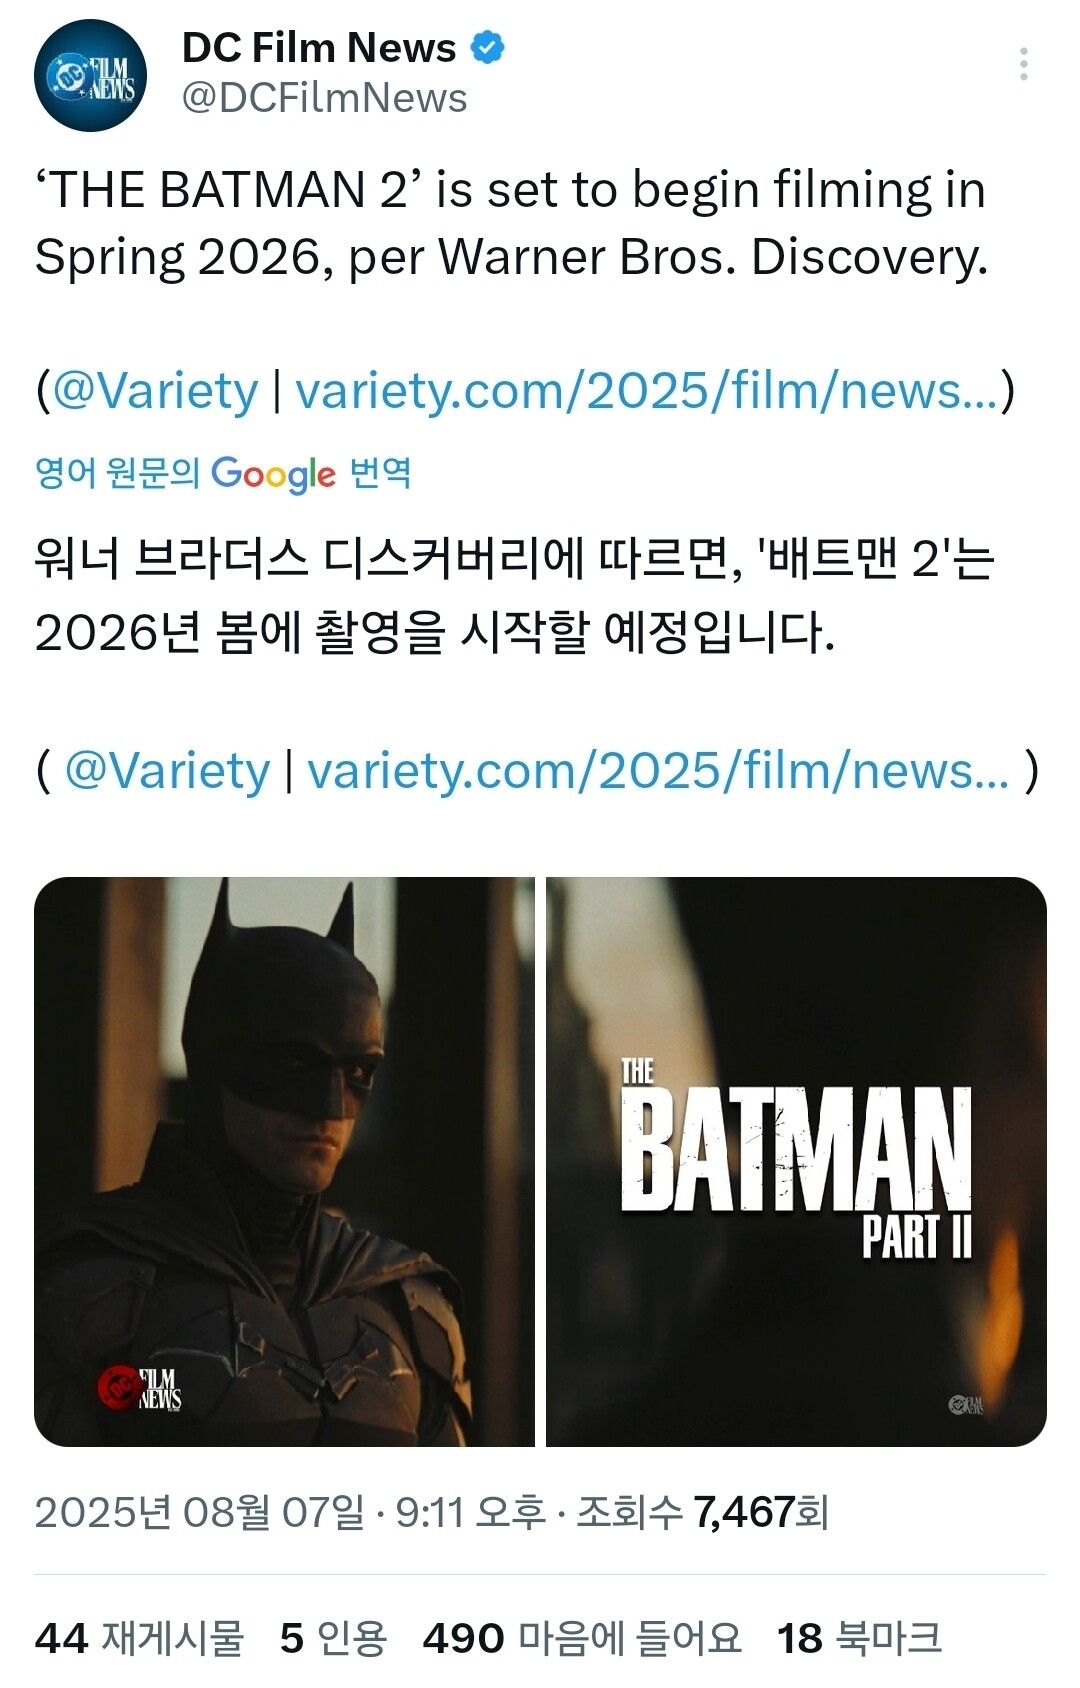The width and height of the screenshot is (1080, 1688).
Task: Open variety.com link in original English text
Action: click(647, 390)
